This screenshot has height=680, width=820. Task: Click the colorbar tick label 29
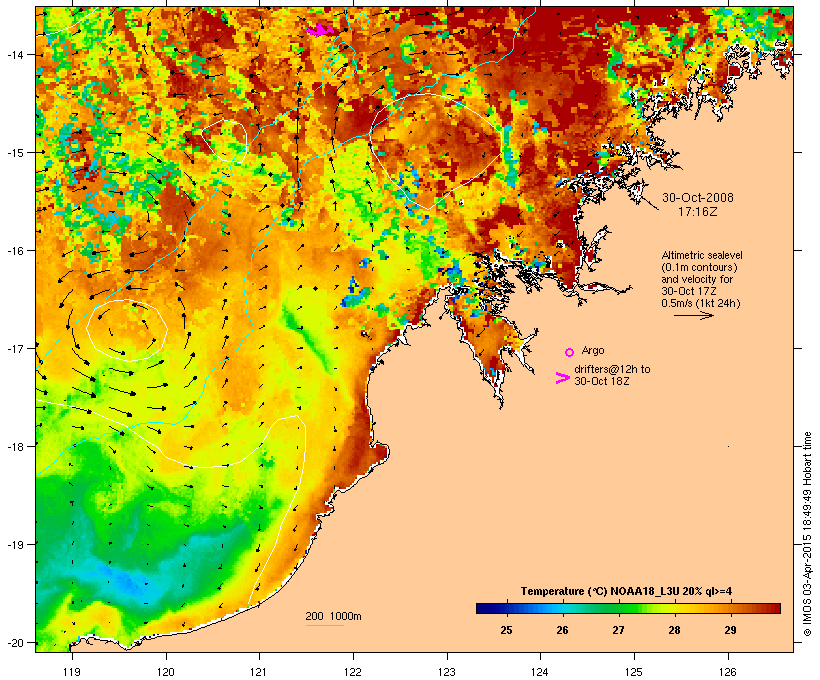tap(731, 630)
